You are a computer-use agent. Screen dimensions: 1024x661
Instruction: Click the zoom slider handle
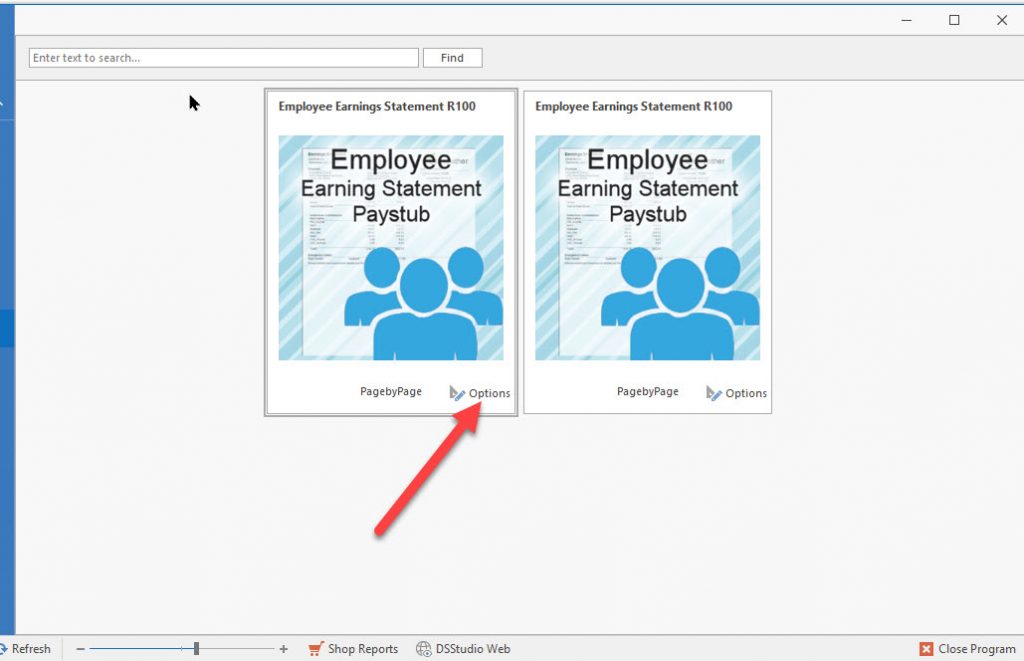[196, 649]
